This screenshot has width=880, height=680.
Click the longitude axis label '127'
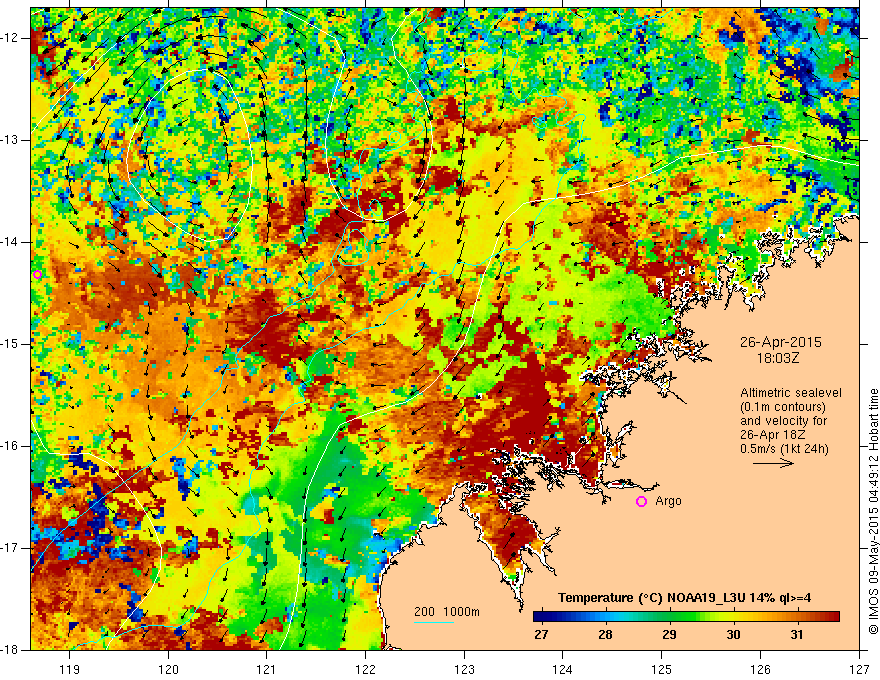click(859, 669)
